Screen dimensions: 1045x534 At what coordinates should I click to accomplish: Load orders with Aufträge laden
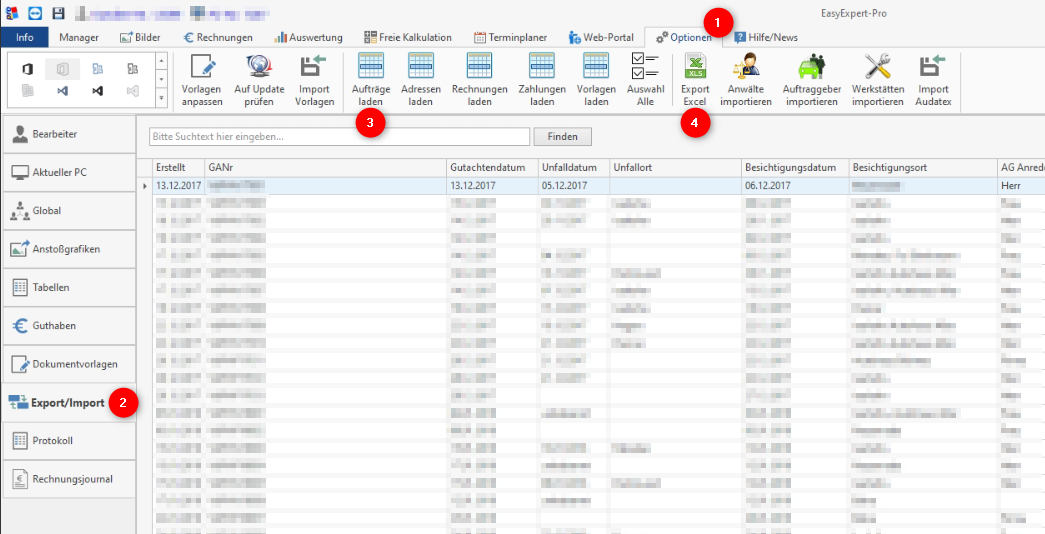point(371,80)
